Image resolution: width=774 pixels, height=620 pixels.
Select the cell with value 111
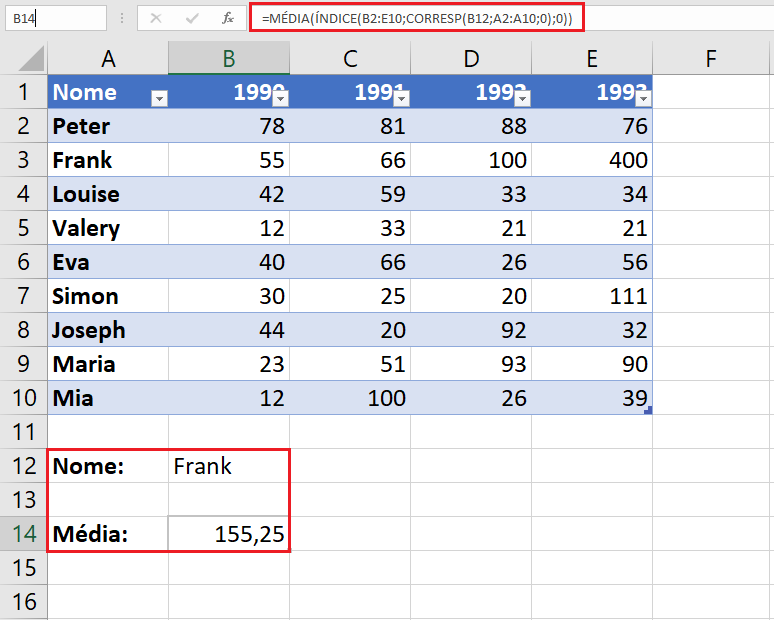[592, 296]
